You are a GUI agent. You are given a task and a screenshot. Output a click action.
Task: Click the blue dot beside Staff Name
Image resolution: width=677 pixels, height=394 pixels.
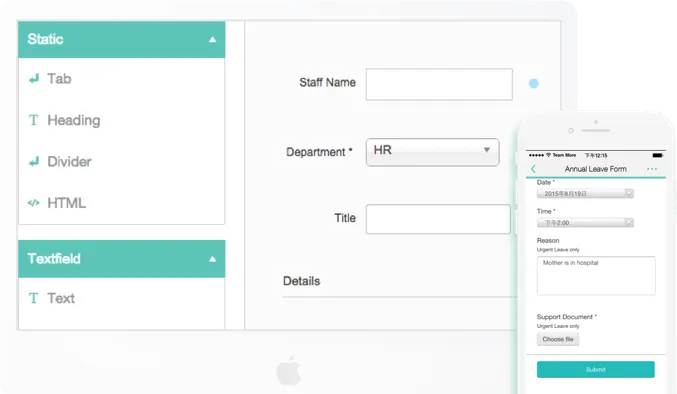pos(534,83)
